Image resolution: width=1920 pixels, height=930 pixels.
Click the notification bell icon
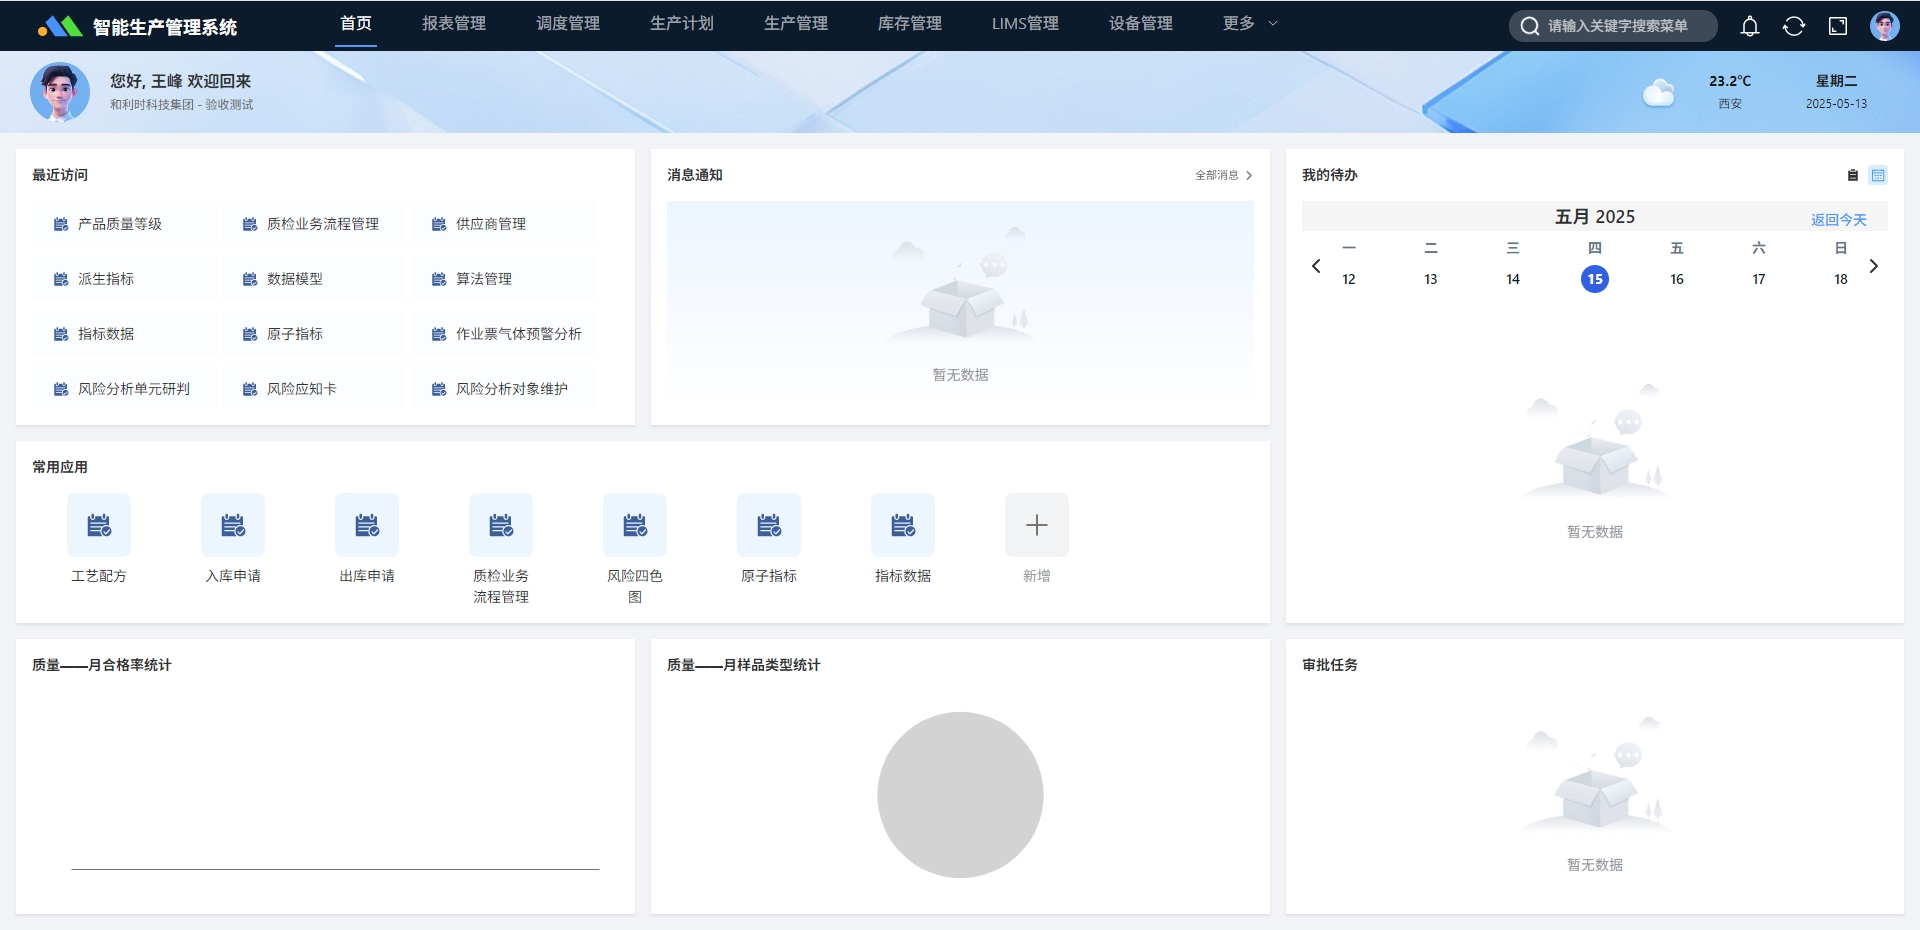click(x=1749, y=26)
